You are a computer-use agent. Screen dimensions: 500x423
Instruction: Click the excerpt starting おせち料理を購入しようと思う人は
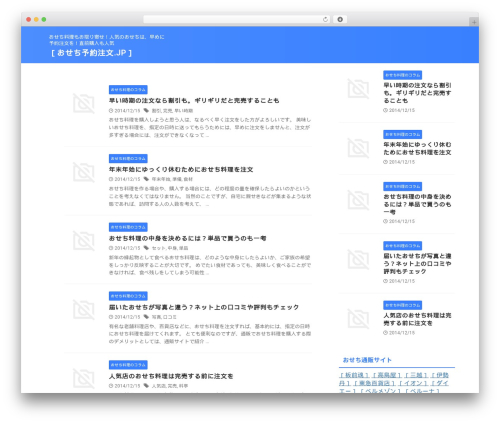coord(210,127)
